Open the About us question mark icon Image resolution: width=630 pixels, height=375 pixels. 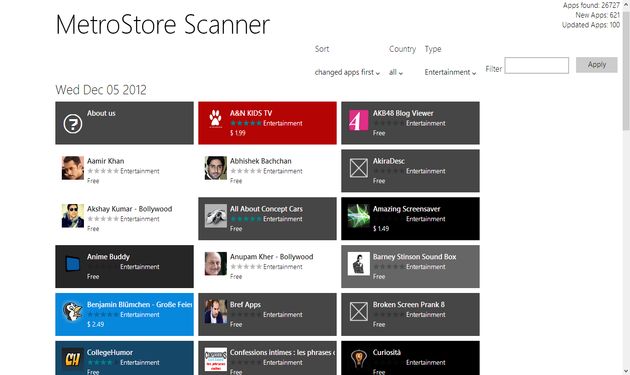[x=73, y=123]
